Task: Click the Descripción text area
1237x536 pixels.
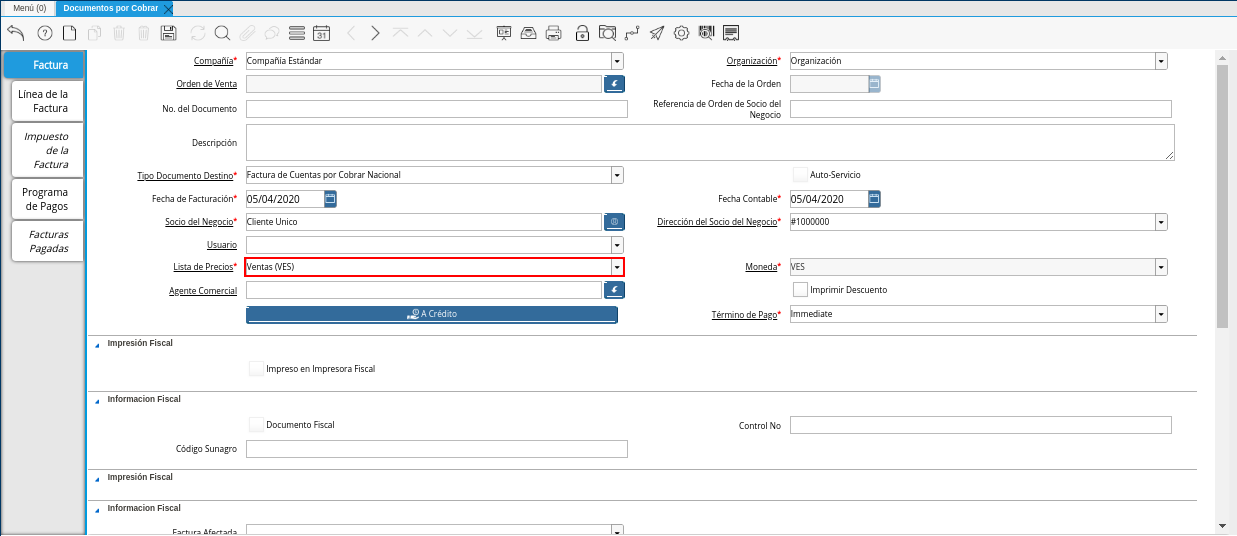Action: coord(710,143)
